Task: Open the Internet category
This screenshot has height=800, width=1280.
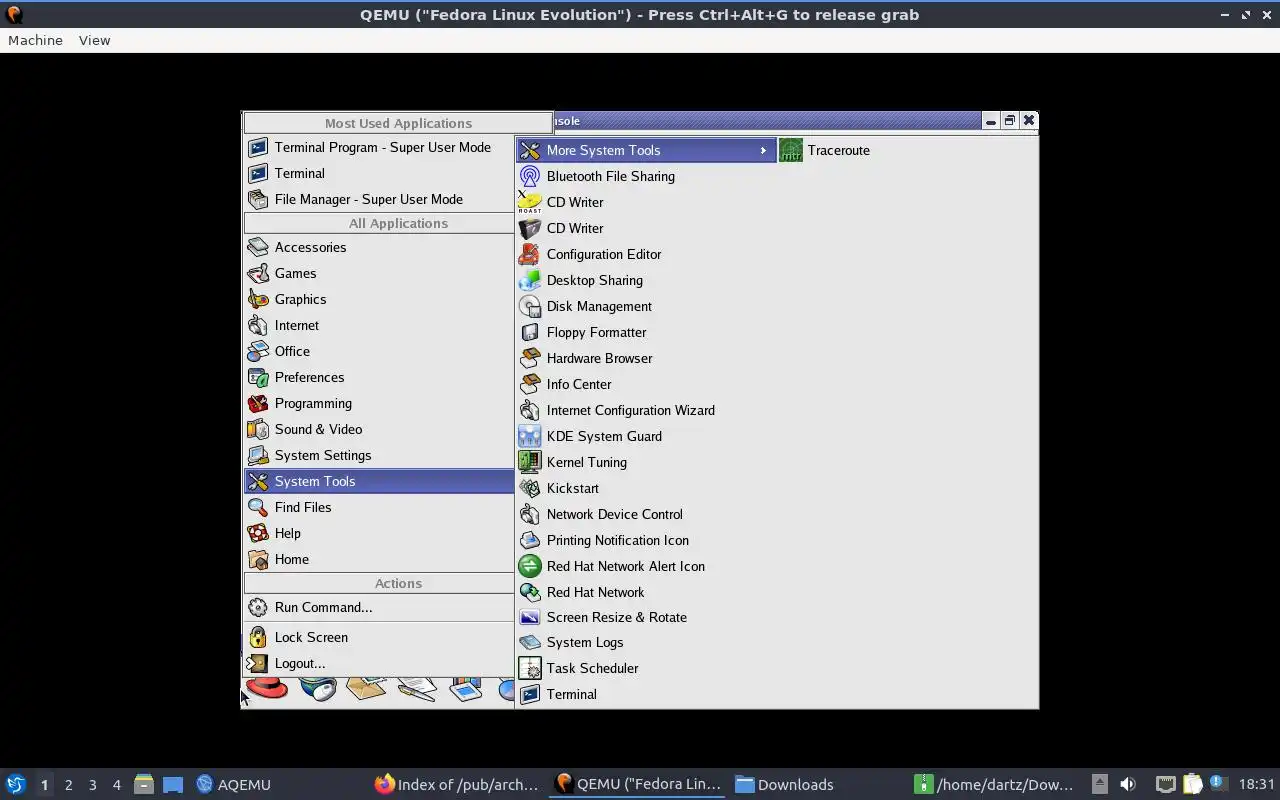Action: [379, 325]
